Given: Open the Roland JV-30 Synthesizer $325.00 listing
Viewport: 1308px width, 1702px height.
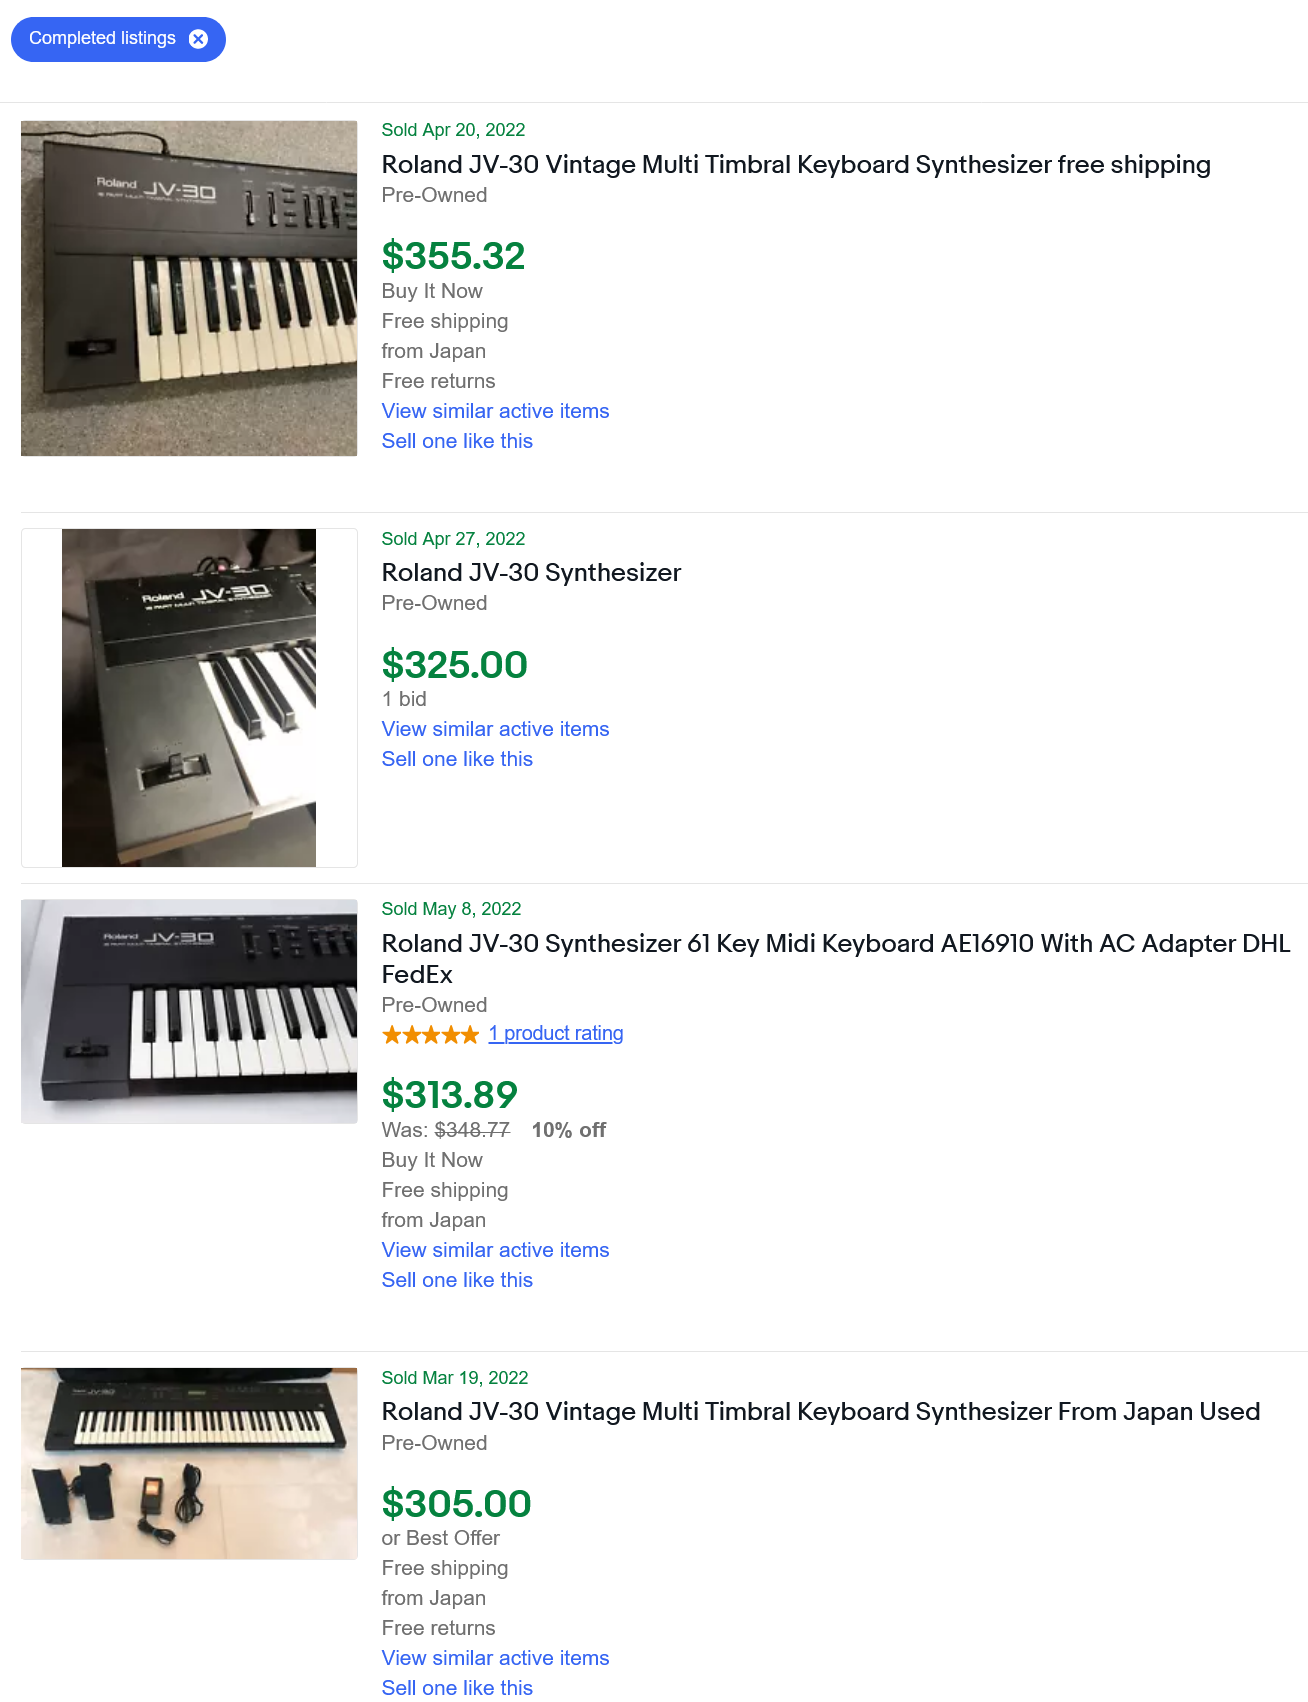Looking at the screenshot, I should pyautogui.click(x=531, y=573).
